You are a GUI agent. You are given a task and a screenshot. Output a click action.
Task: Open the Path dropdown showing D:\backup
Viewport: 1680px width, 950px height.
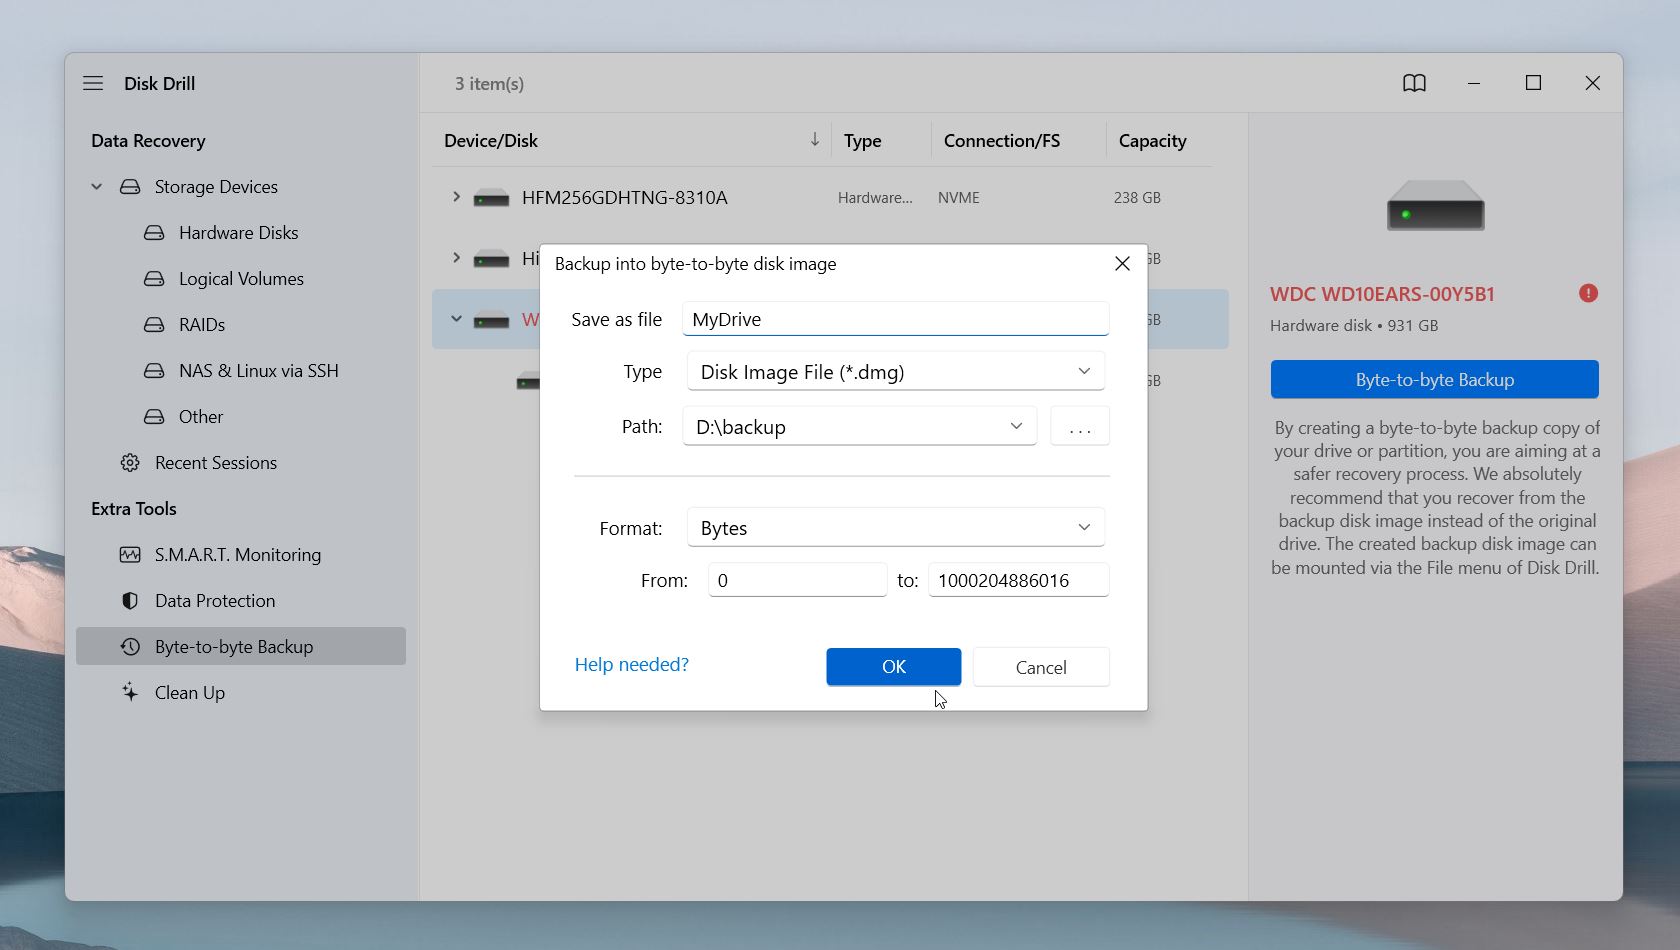click(x=860, y=426)
